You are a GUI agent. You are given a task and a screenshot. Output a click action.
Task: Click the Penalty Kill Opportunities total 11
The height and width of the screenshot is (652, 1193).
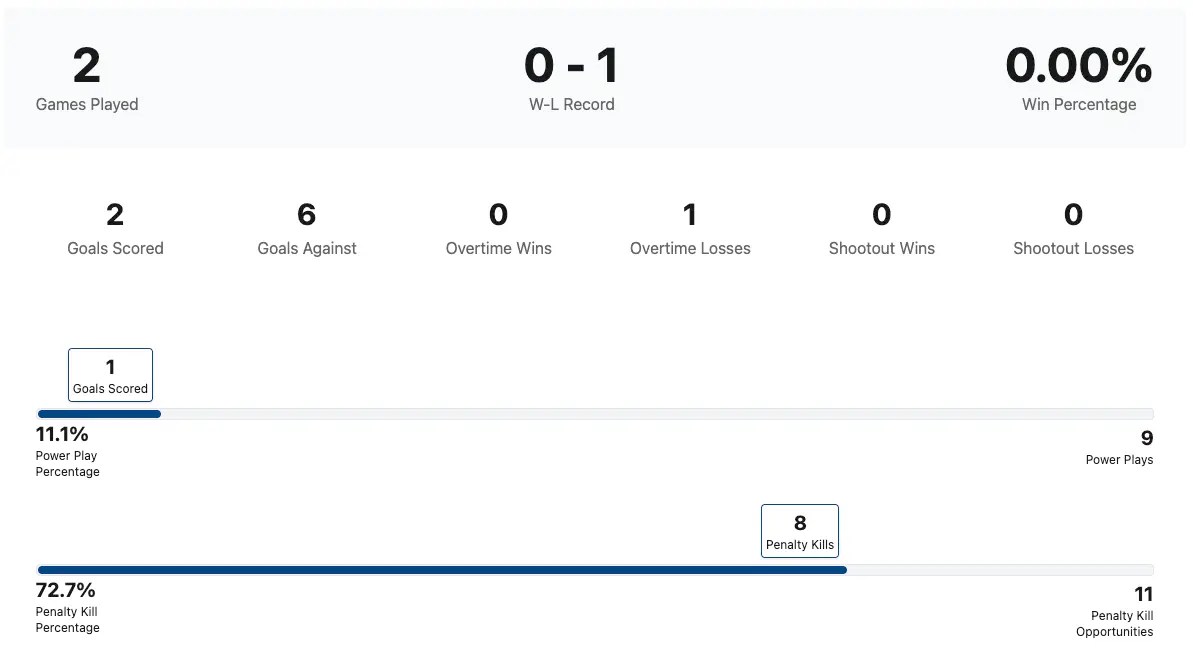(1143, 594)
